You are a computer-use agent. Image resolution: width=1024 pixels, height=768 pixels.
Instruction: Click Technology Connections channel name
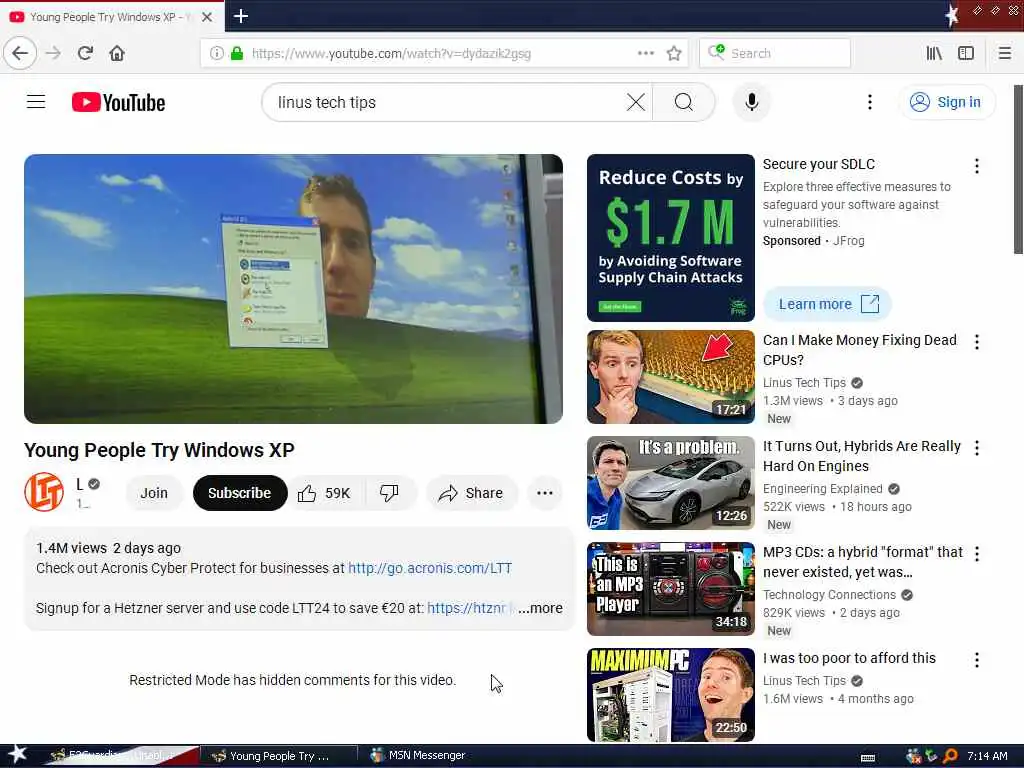click(829, 594)
